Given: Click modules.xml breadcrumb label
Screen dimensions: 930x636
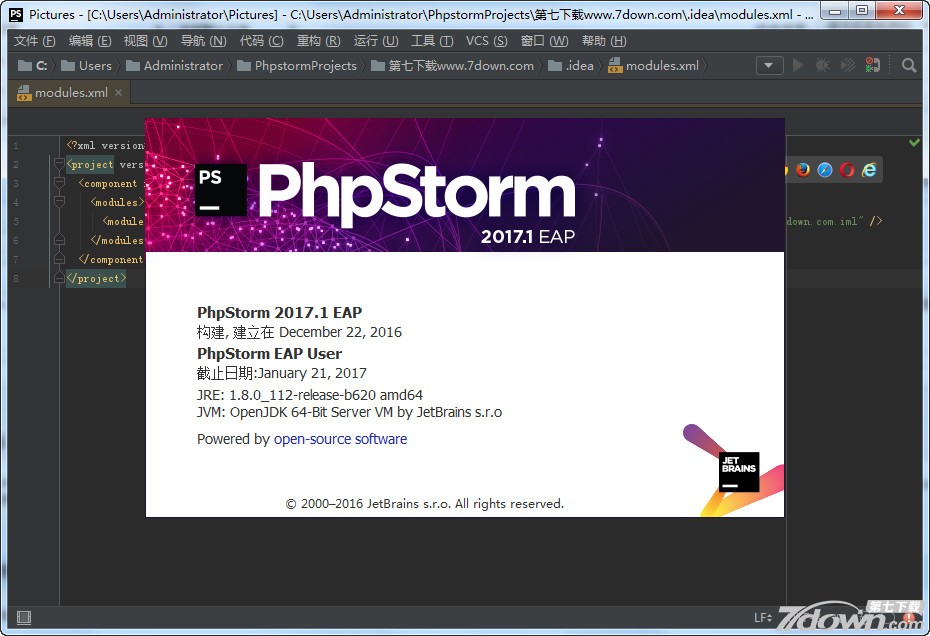Looking at the screenshot, I should coord(663,65).
